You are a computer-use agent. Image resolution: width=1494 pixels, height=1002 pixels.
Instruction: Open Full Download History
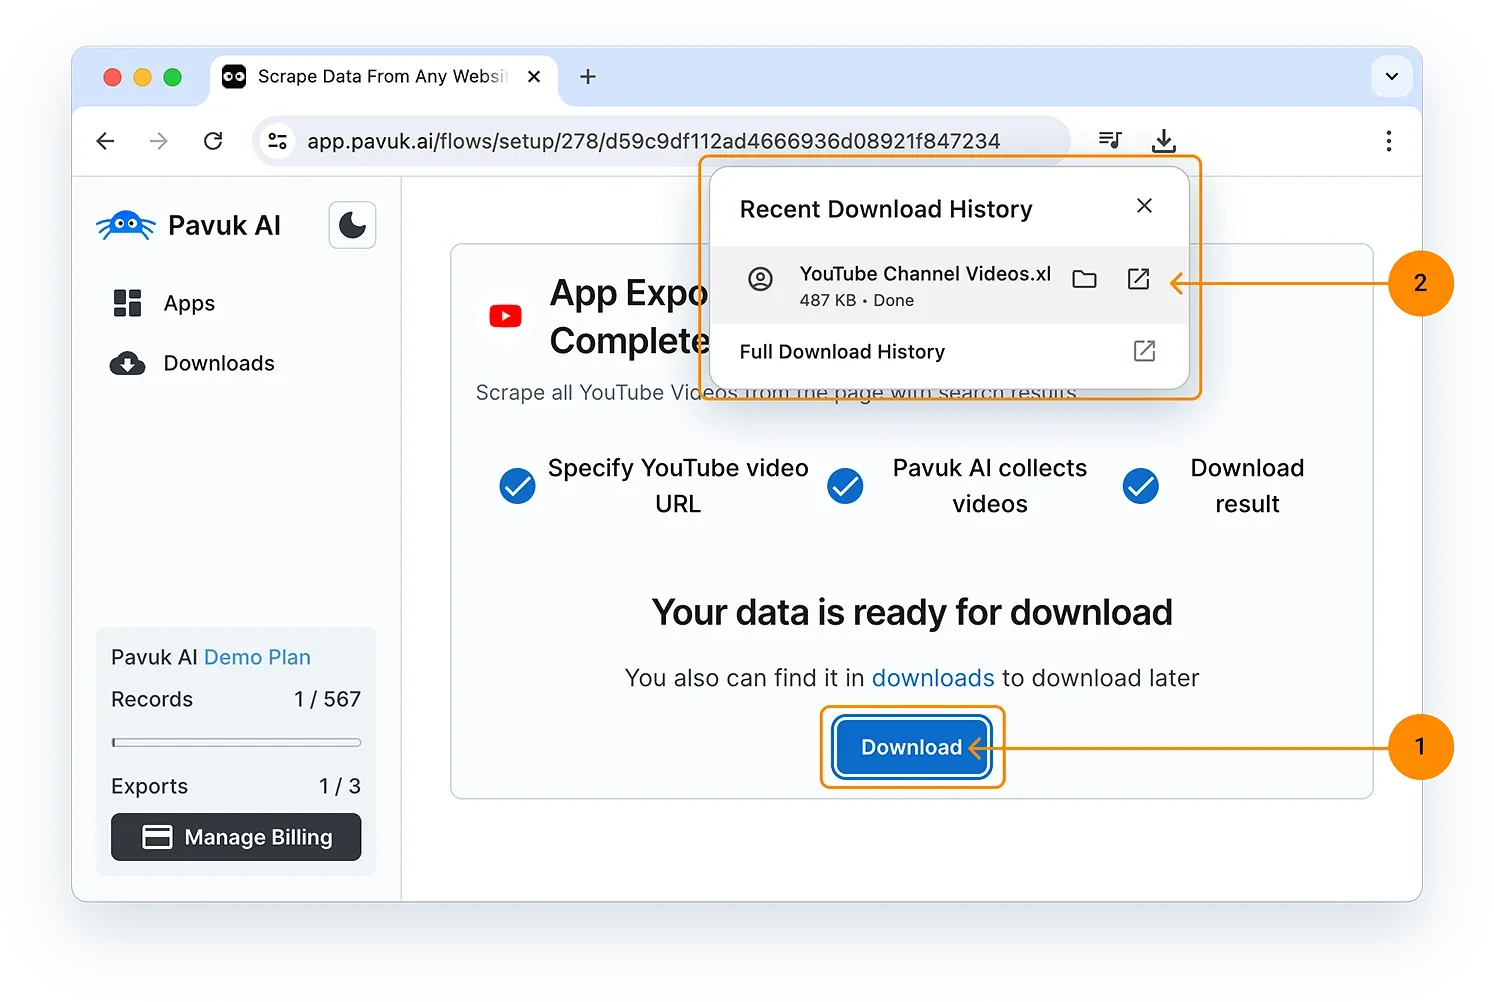948,352
